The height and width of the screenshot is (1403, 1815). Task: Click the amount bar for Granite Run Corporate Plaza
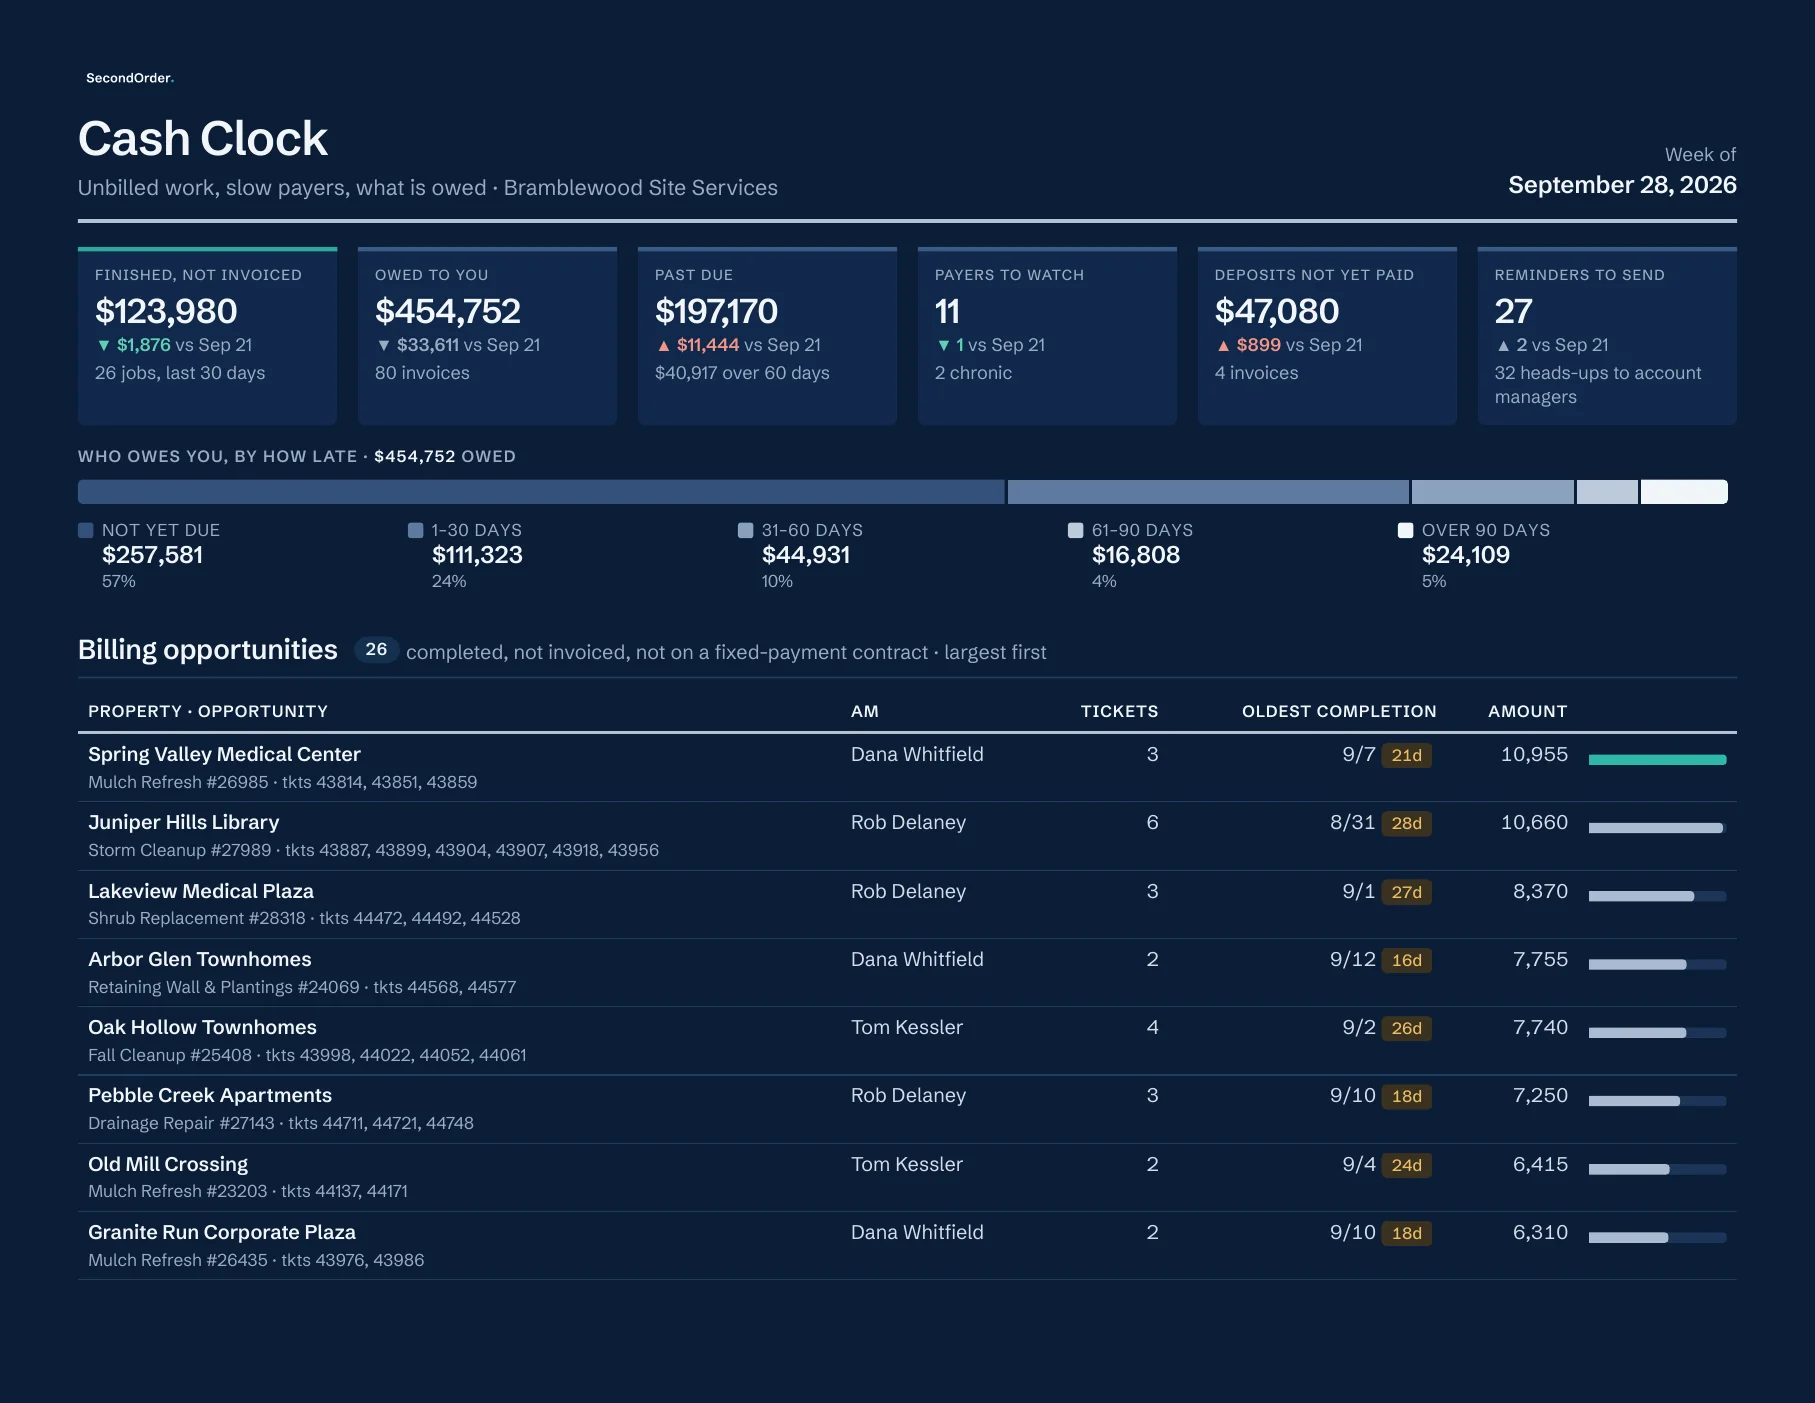pyautogui.click(x=1657, y=1238)
